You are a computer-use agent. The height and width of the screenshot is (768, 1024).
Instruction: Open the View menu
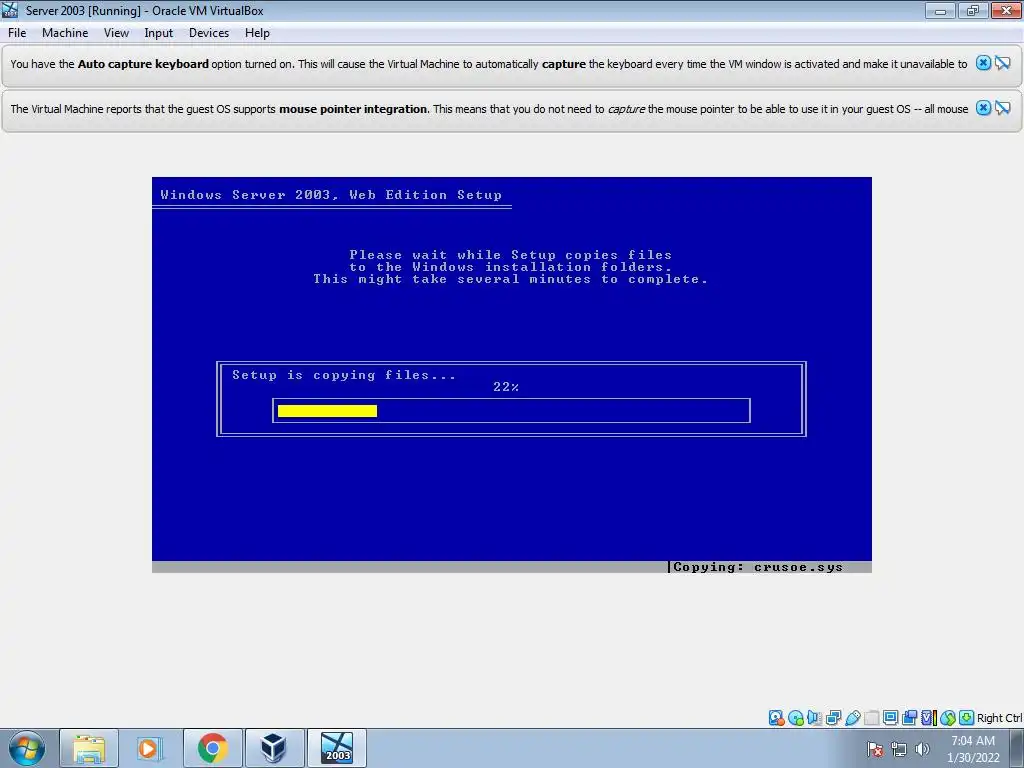(116, 33)
